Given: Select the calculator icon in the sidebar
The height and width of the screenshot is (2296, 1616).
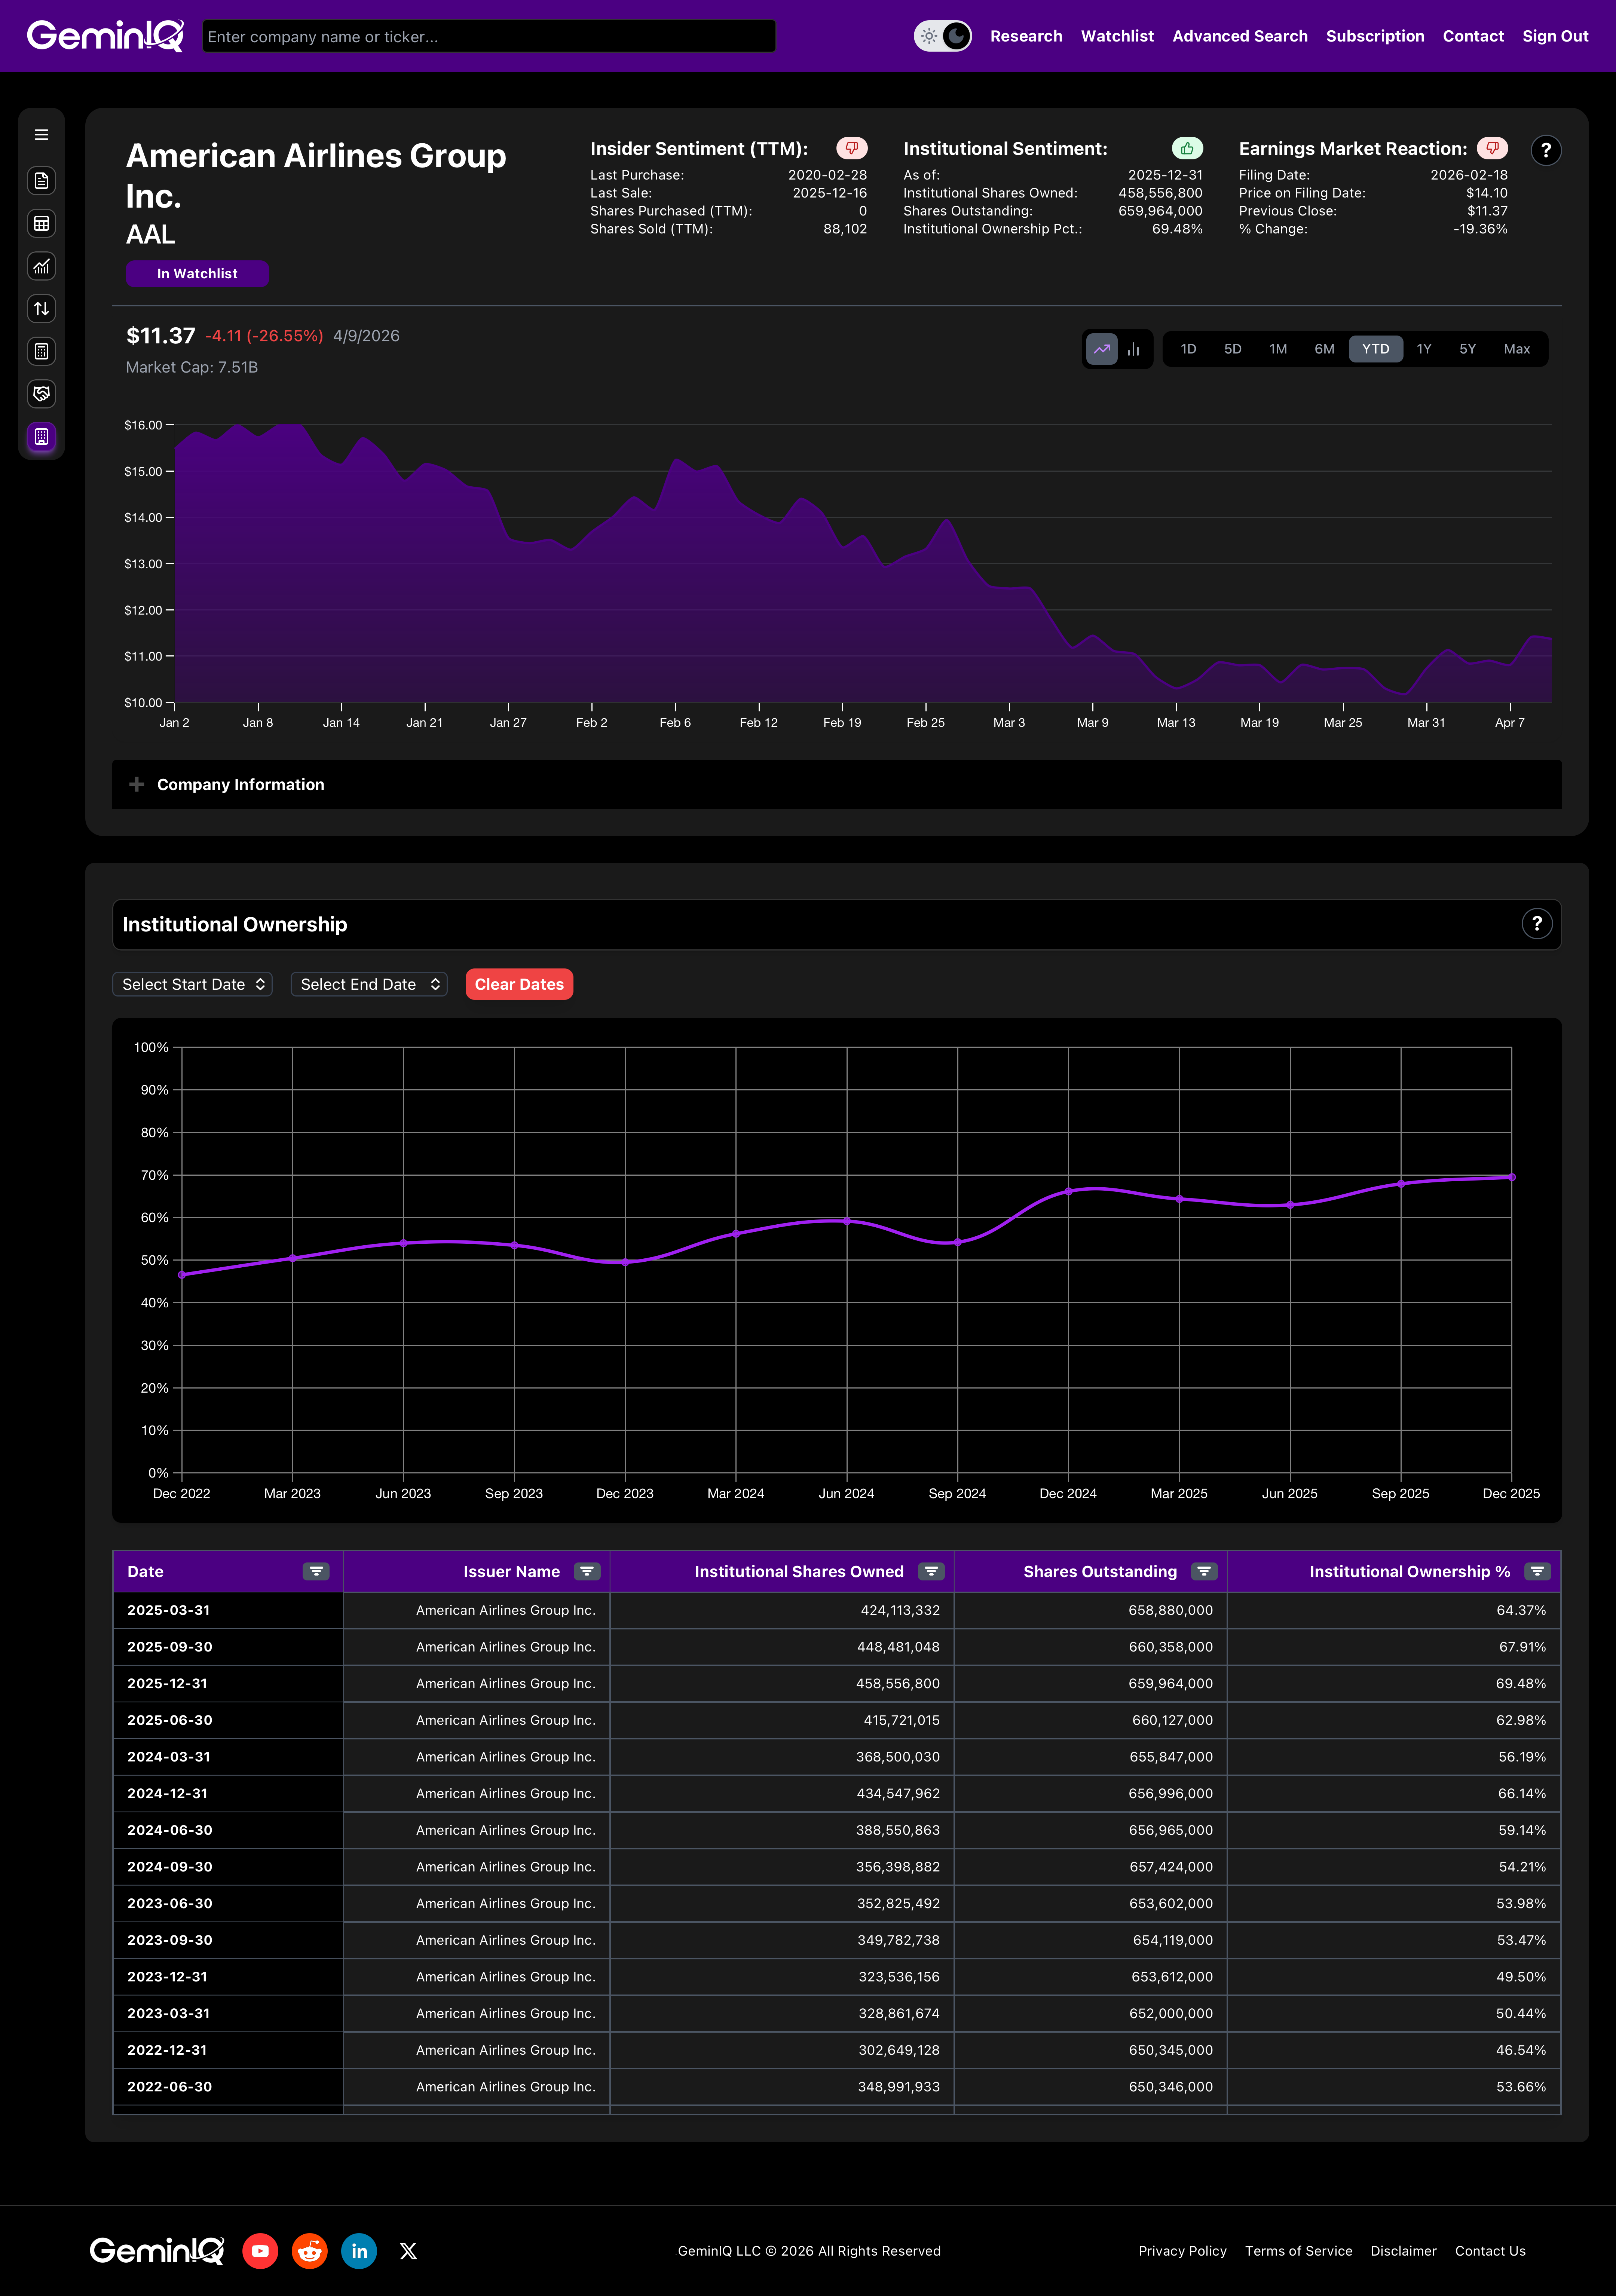Looking at the screenshot, I should 41,351.
